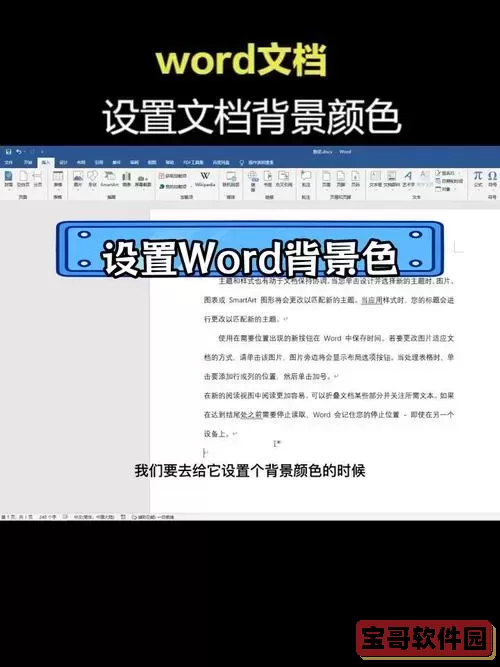The image size is (500, 667).
Task: Insert a SmartArt graphic
Action: [x=110, y=180]
